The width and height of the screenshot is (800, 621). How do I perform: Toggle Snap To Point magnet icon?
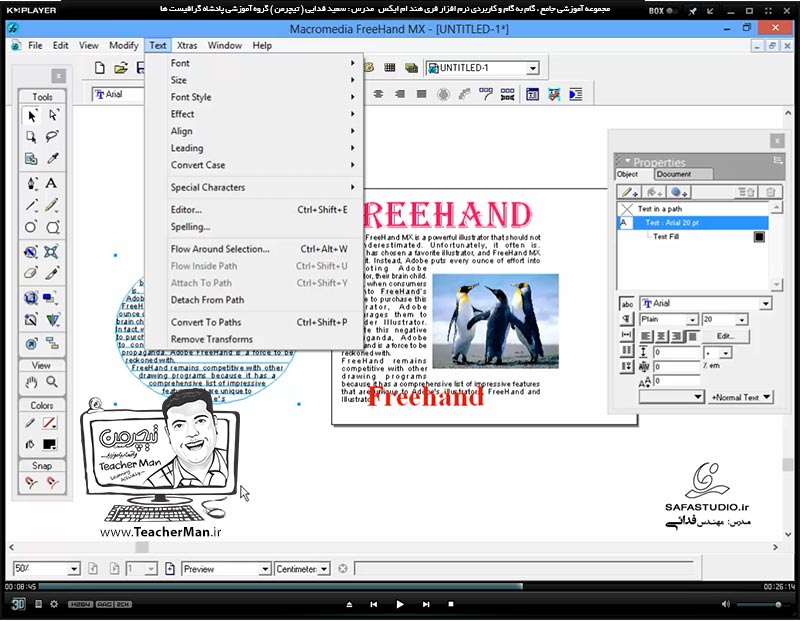(31, 482)
